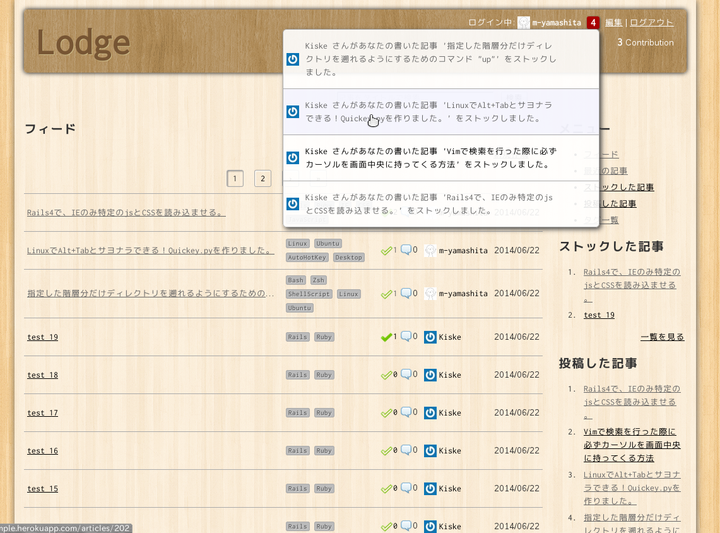
Task: Click stock checkmark on test 16 row
Action: [386, 451]
